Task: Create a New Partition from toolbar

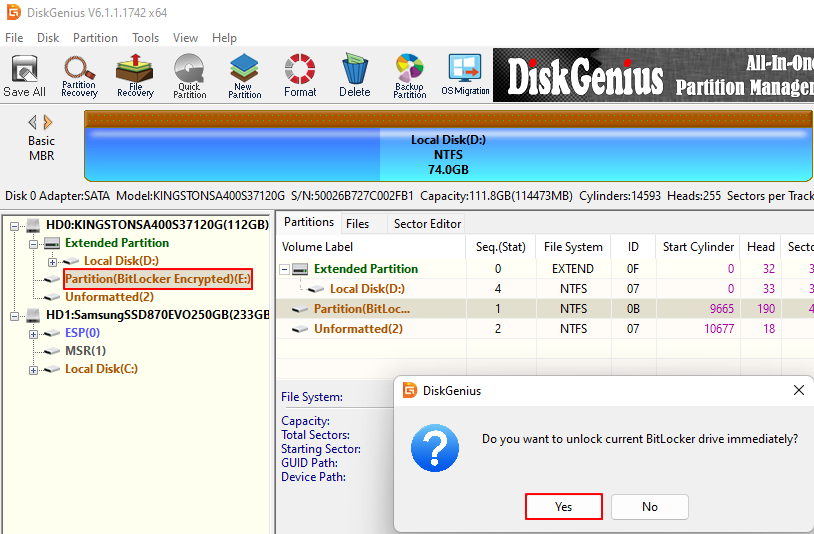Action: point(244,75)
